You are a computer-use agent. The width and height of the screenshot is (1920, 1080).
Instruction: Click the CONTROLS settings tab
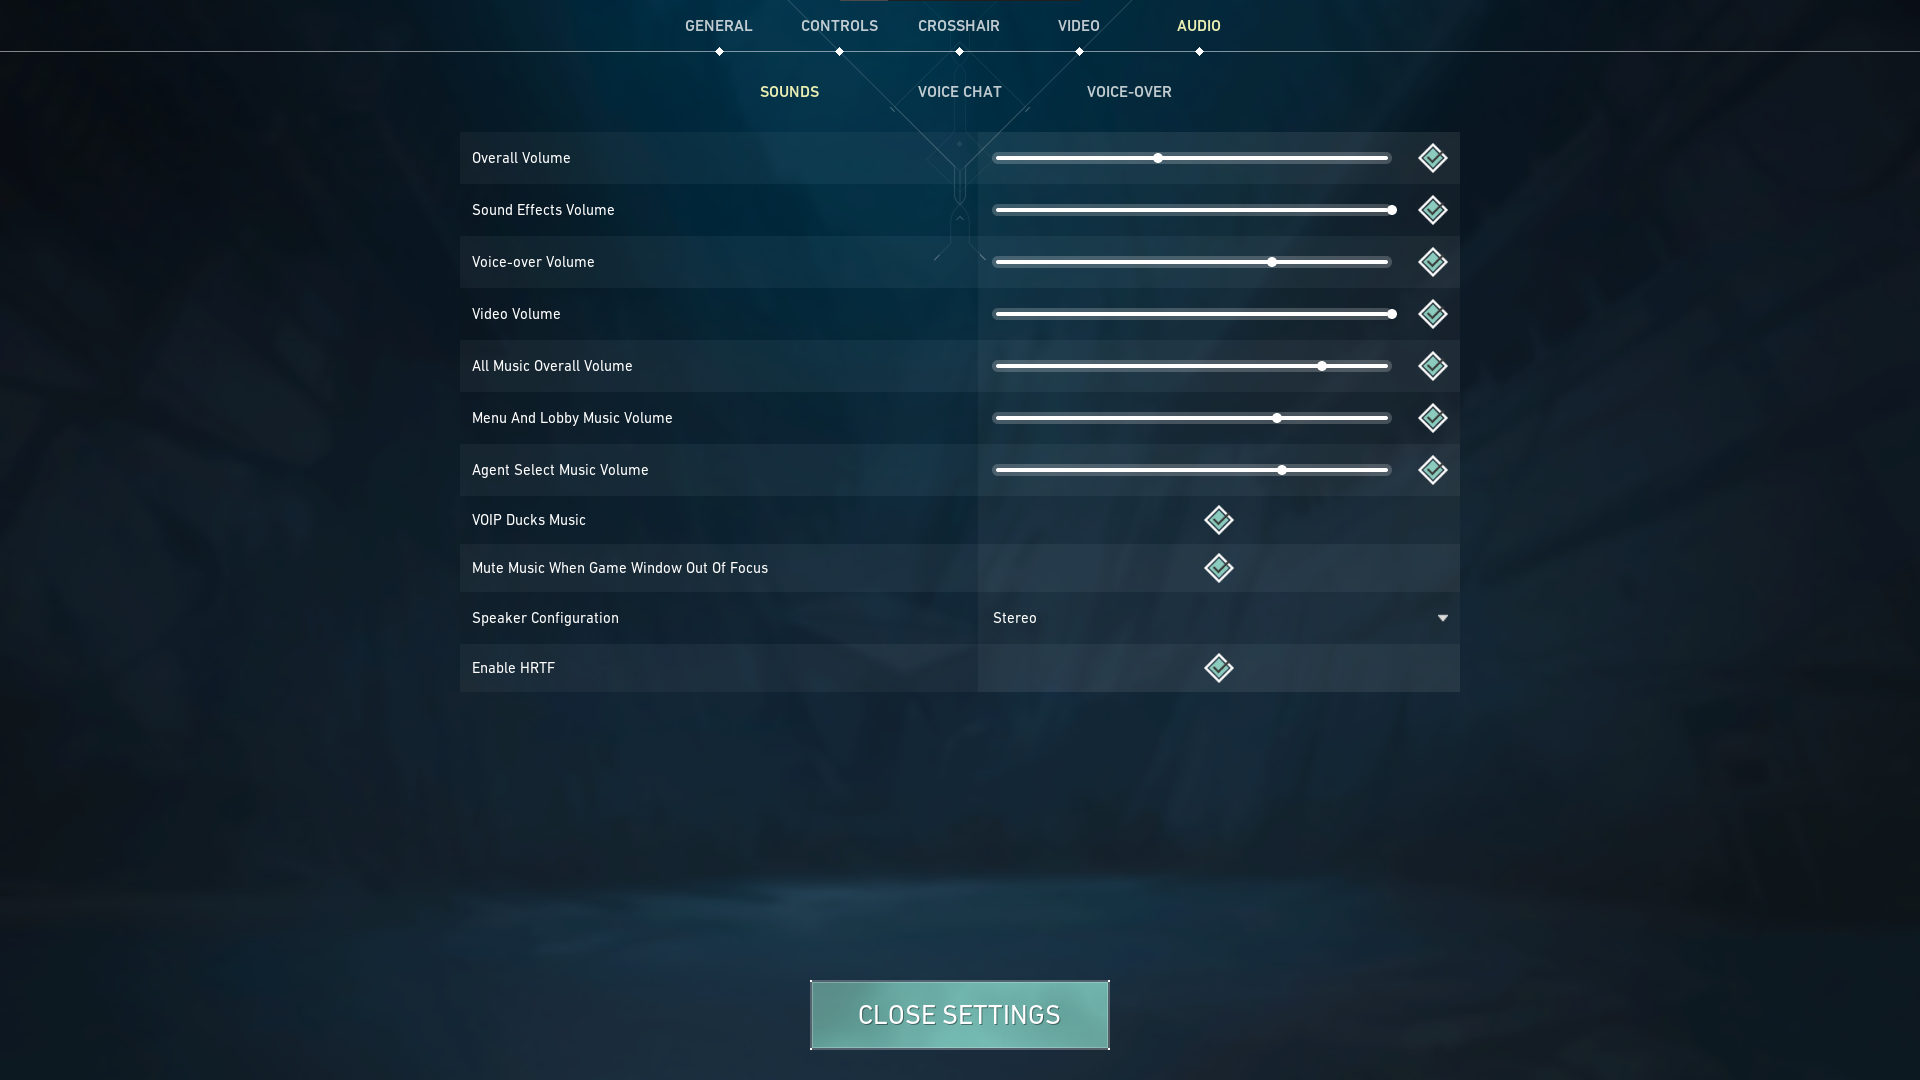(x=839, y=25)
